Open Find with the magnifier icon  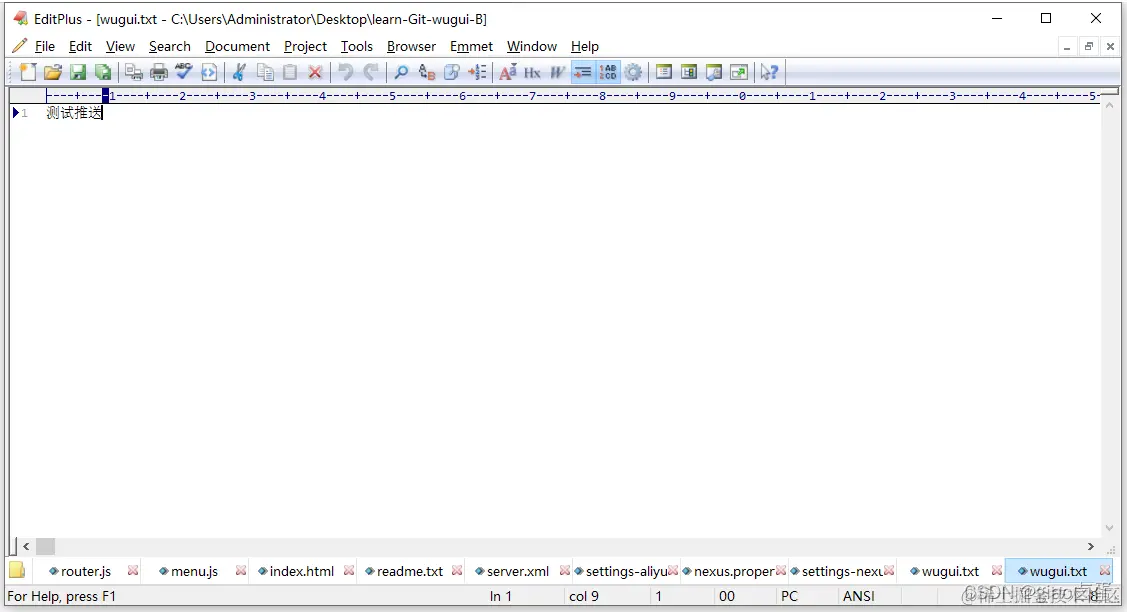(x=401, y=72)
